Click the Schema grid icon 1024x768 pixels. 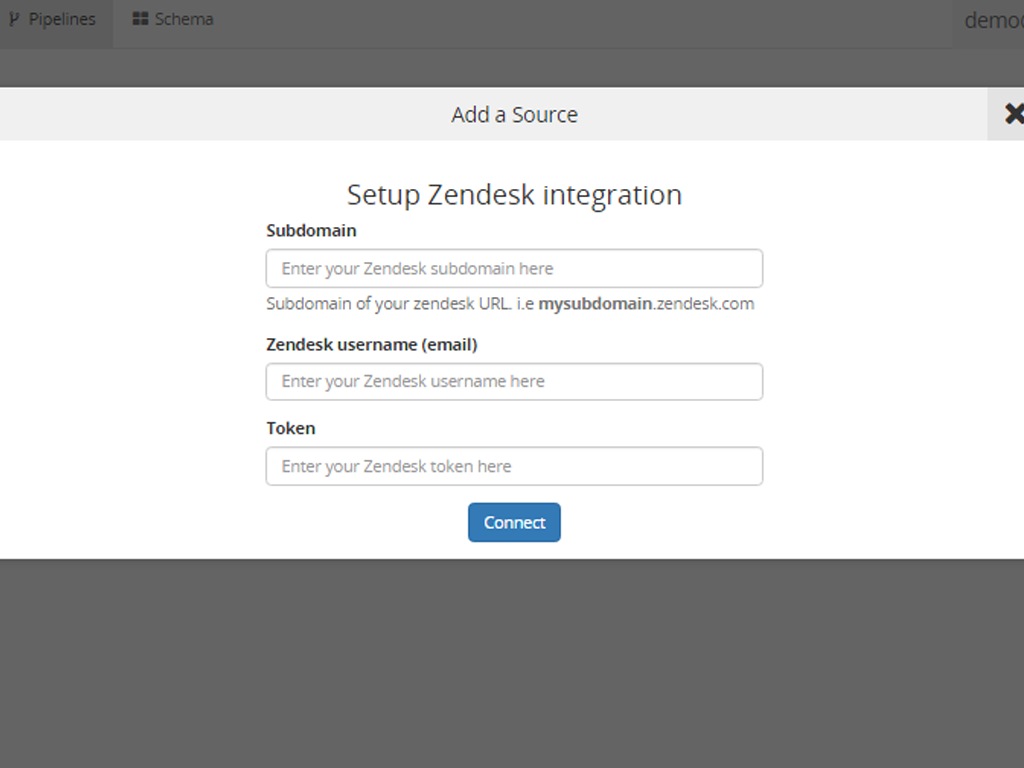140,19
